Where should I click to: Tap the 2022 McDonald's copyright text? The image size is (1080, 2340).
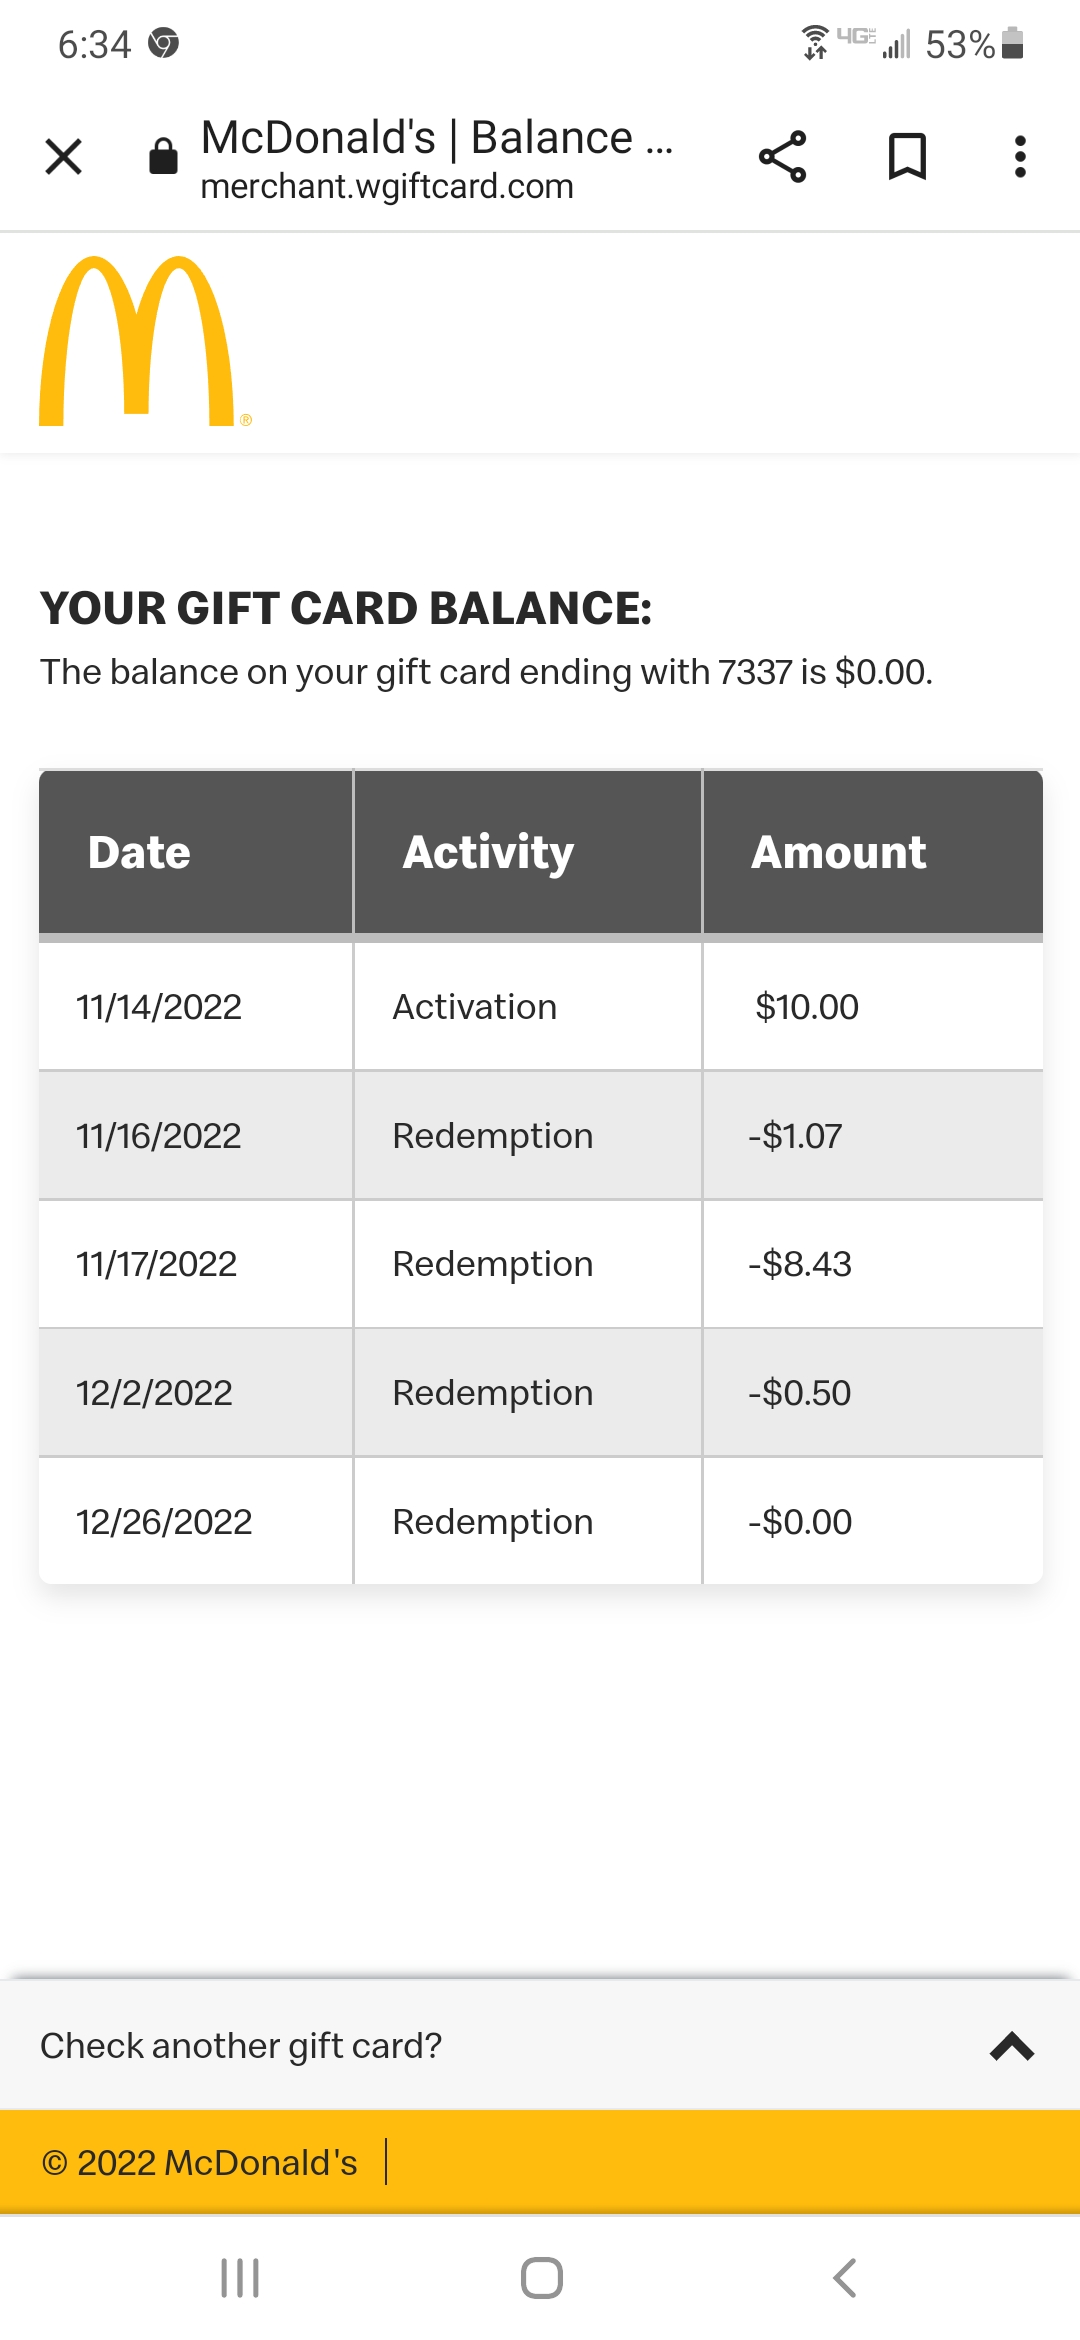(200, 2163)
